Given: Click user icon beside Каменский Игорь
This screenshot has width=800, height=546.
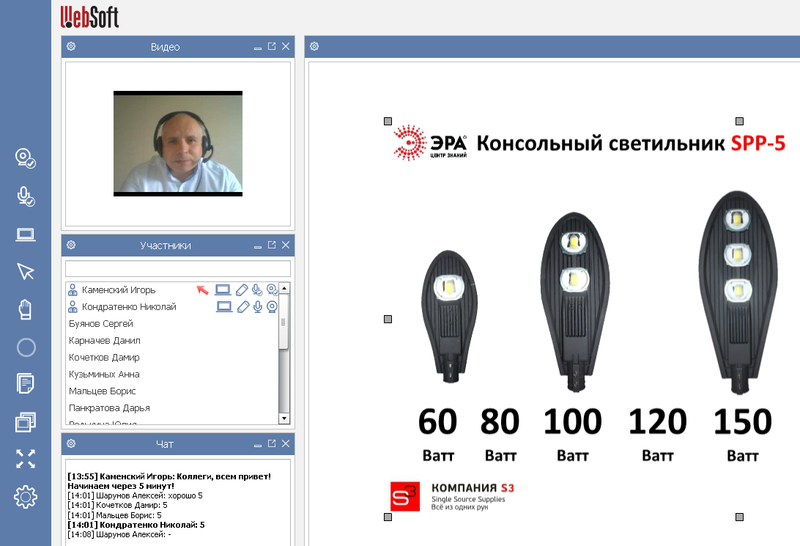Looking at the screenshot, I should [73, 290].
